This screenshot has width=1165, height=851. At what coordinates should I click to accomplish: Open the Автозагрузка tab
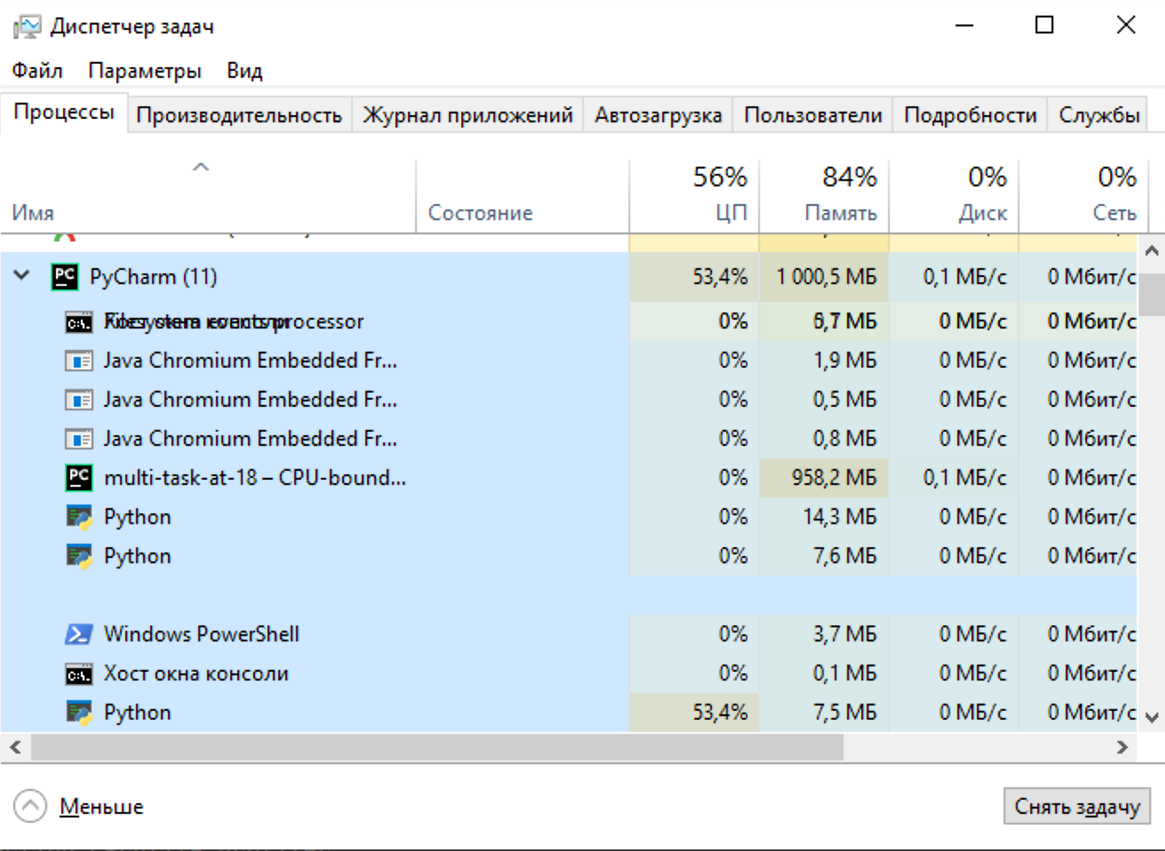click(x=658, y=115)
